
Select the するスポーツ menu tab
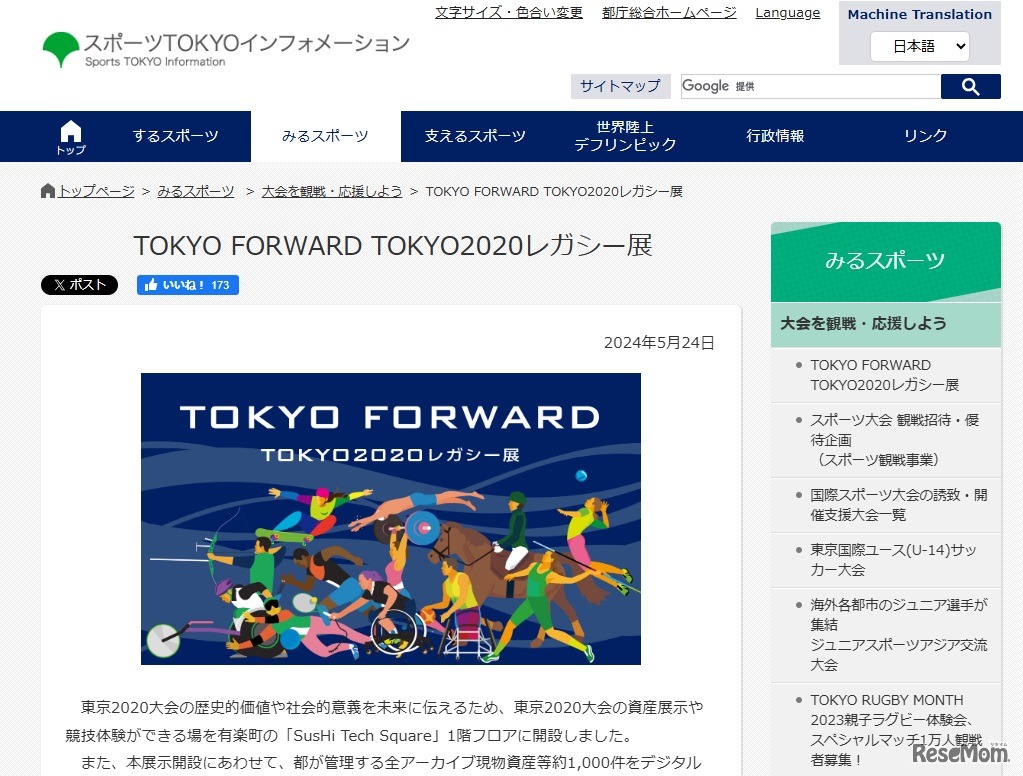176,136
